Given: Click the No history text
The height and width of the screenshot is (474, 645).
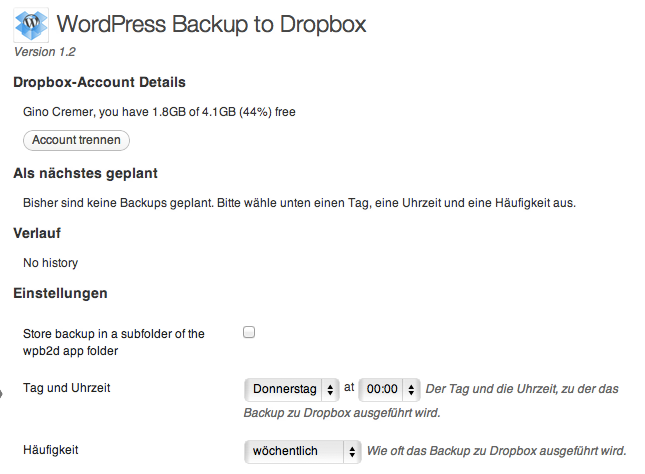Looking at the screenshot, I should coord(51,263).
